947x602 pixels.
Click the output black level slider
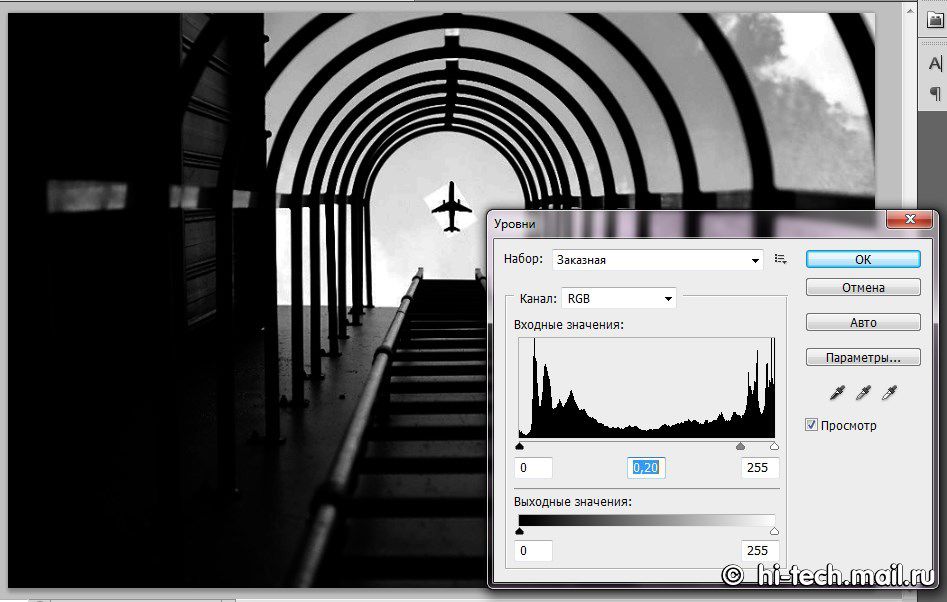519,531
